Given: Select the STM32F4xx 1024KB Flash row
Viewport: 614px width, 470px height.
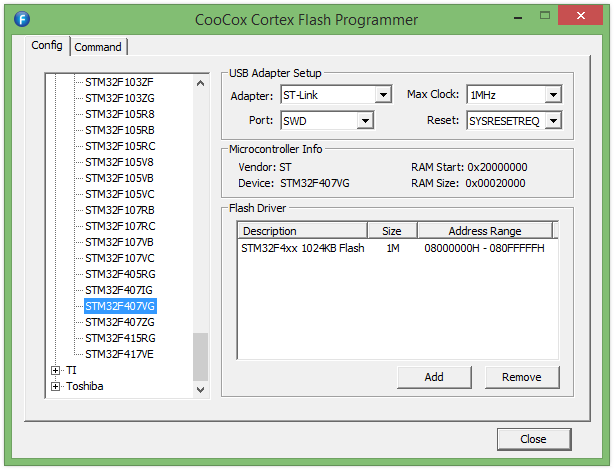Looking at the screenshot, I should point(397,248).
